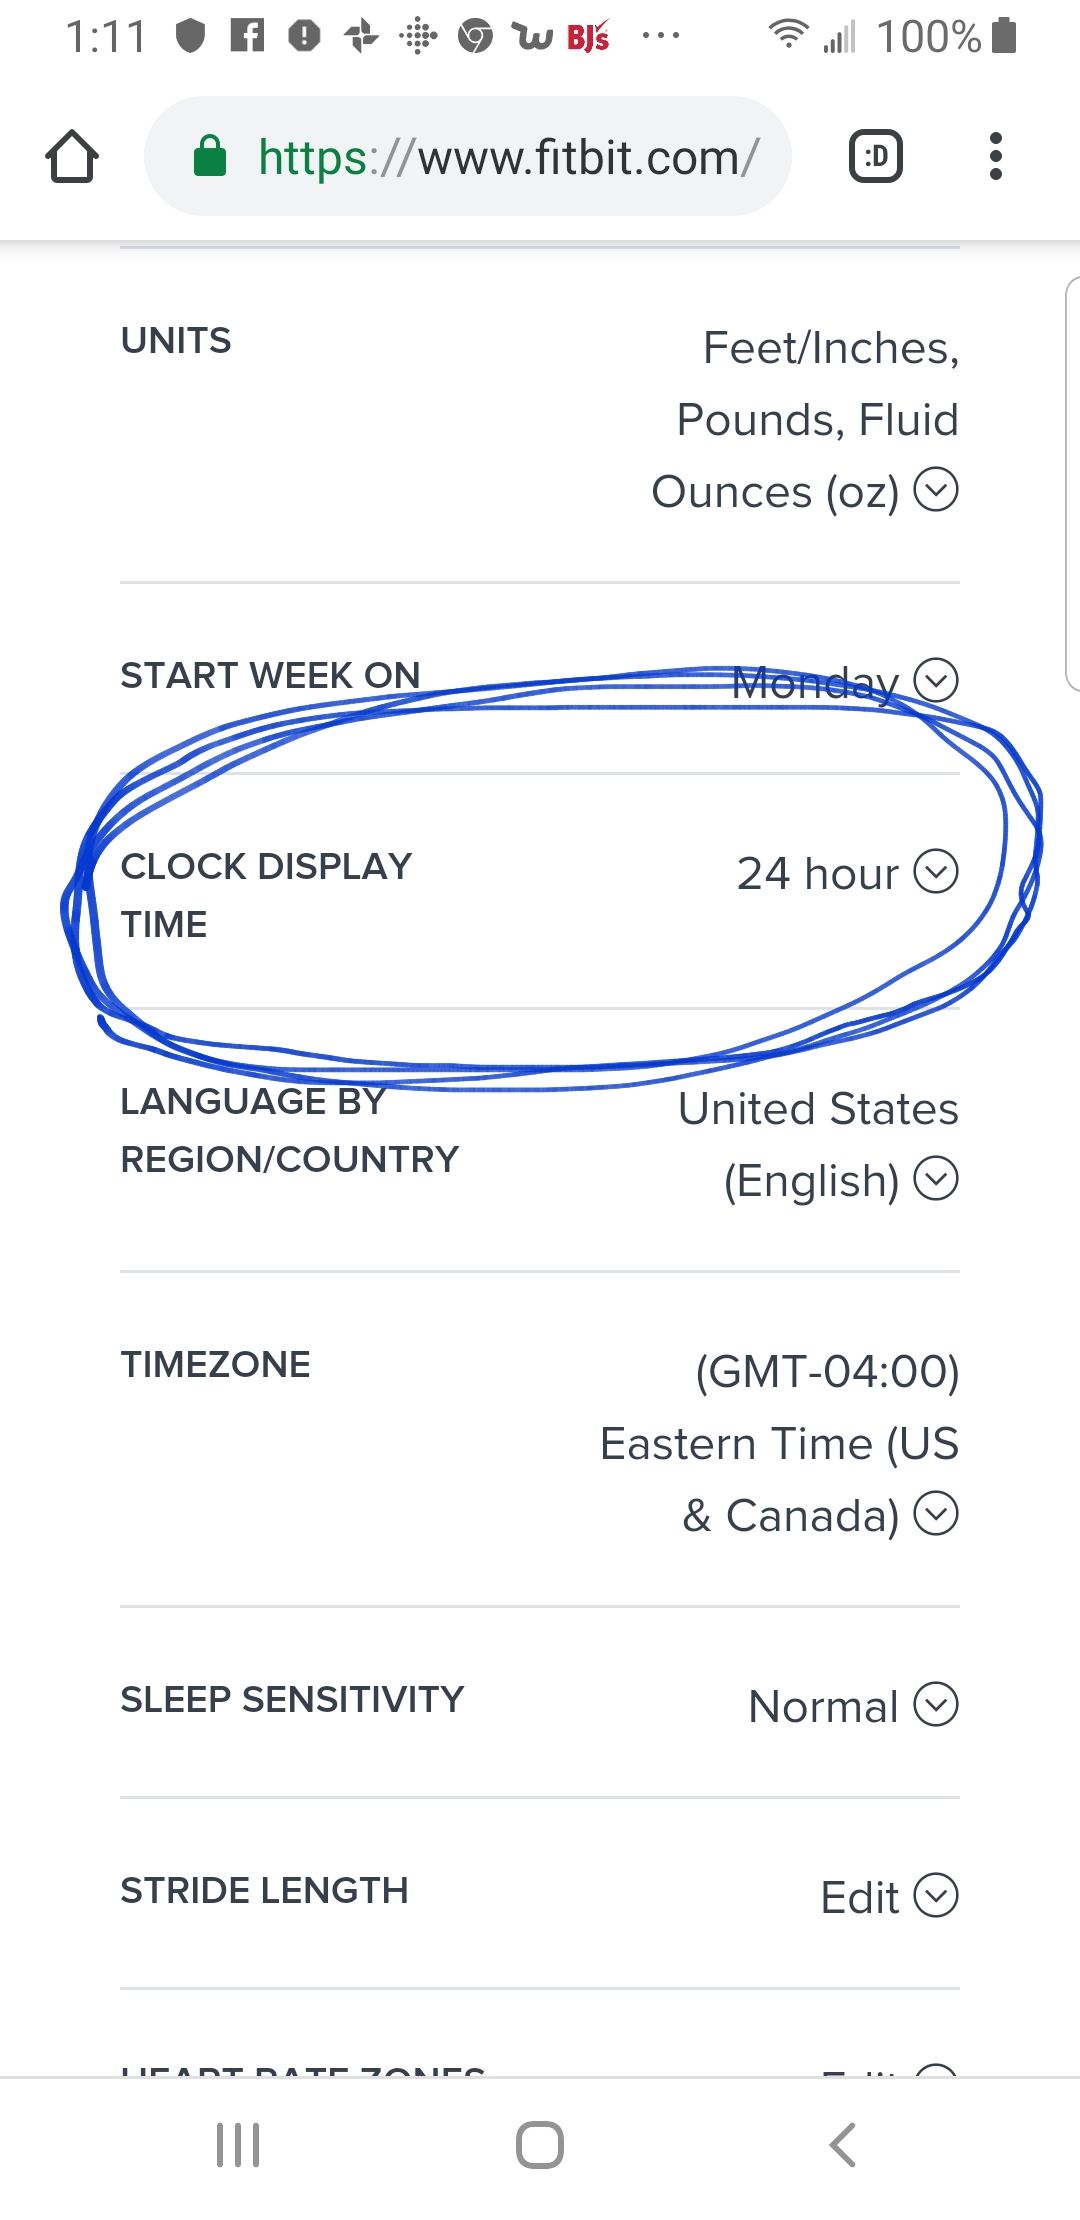Open the Timezone dropdown arrow
1080x2220 pixels.
coord(936,1513)
